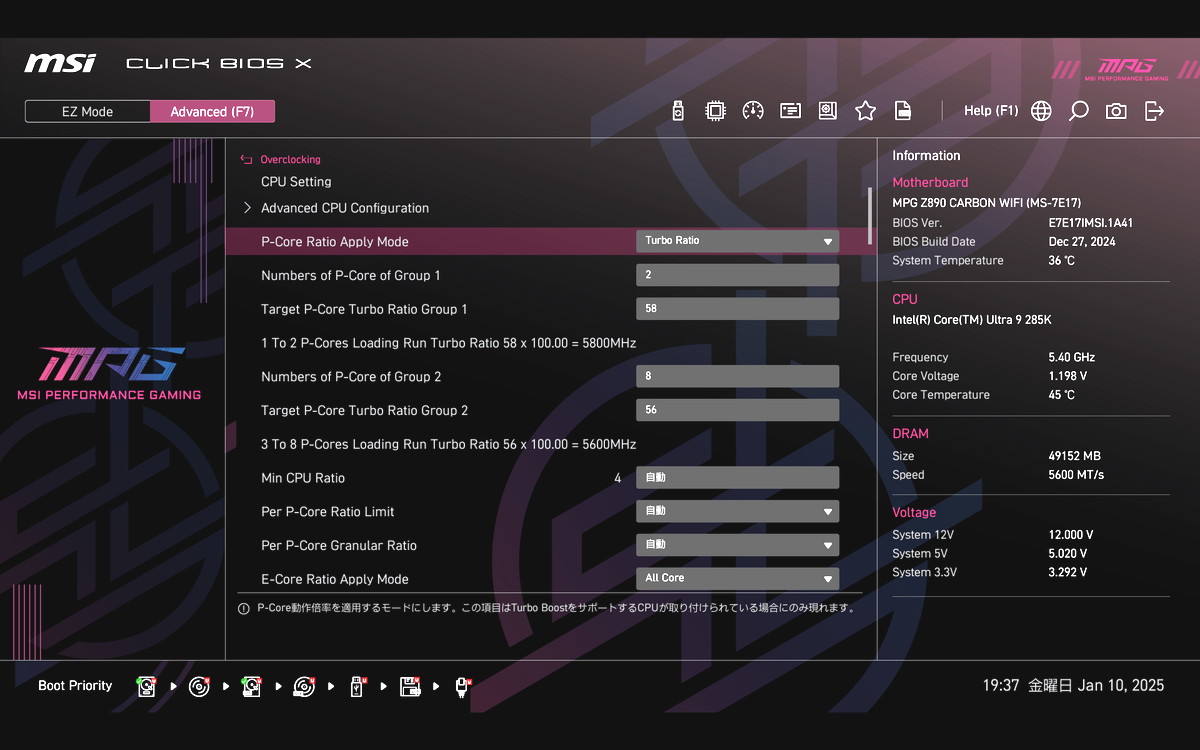Click the BIOS version E7E17IMSI.1A41
Viewport: 1200px width, 750px height.
click(1091, 223)
